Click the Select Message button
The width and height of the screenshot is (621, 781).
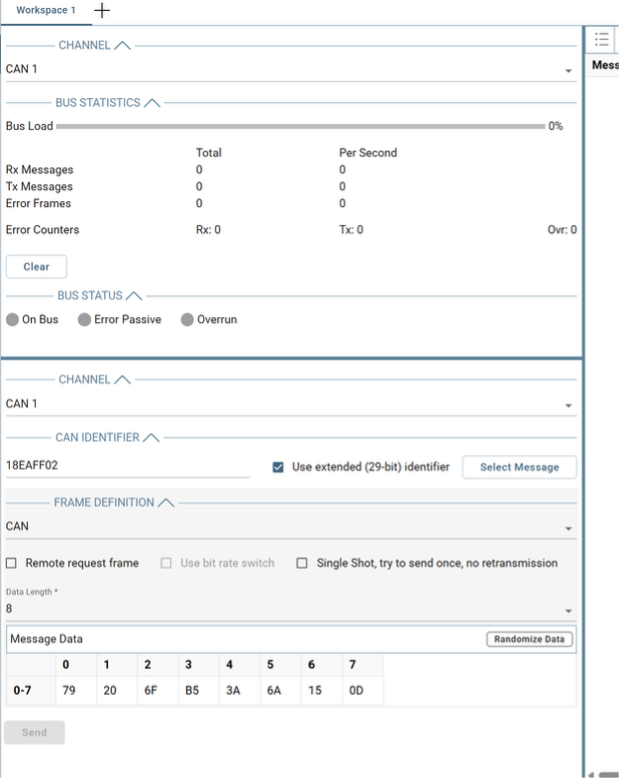tap(519, 467)
